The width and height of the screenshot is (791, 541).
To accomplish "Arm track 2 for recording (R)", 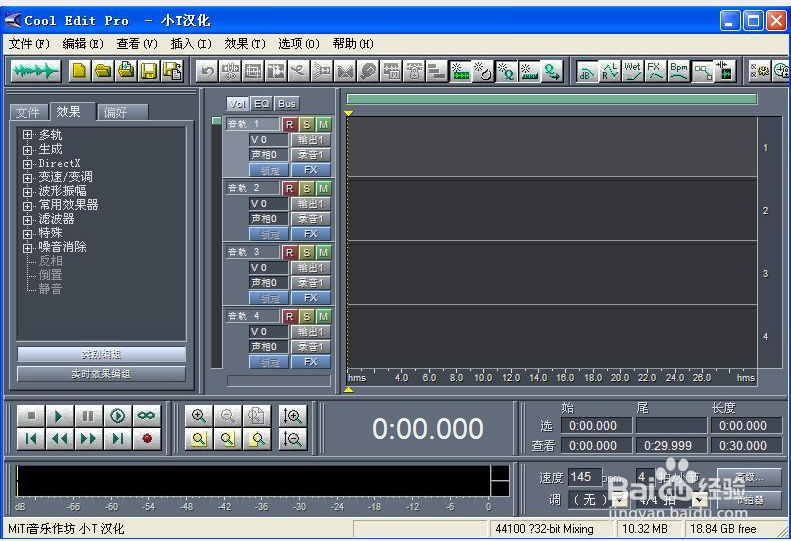I will [290, 188].
